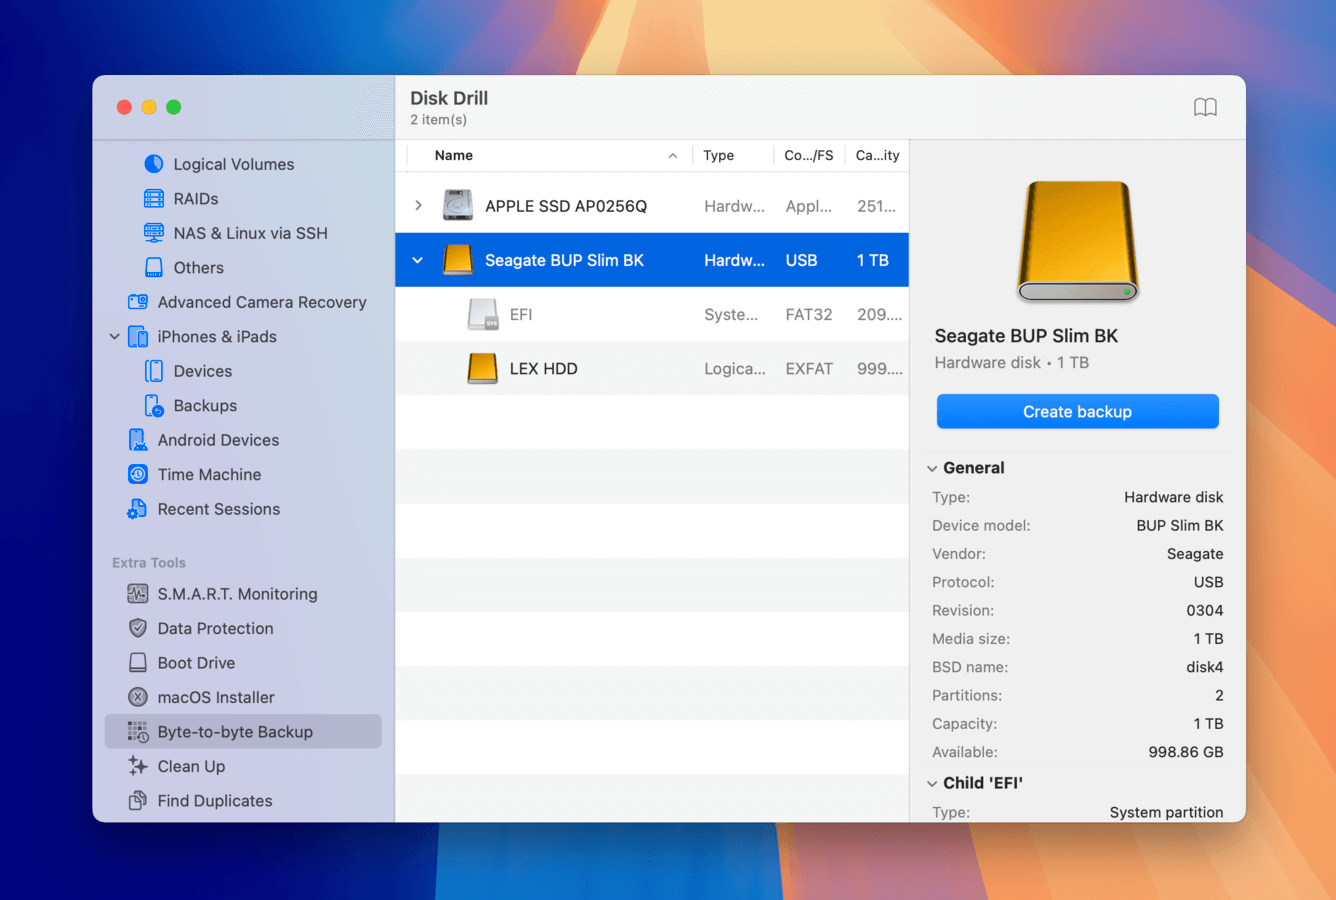
Task: Select the LEX HDD row name
Action: point(544,368)
